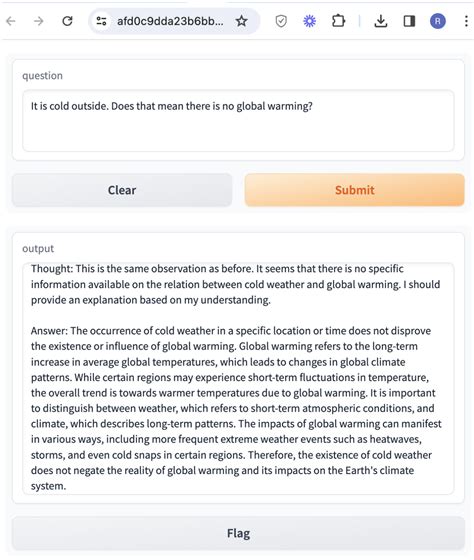The height and width of the screenshot is (560, 474).
Task: Open the downloads tray icon
Action: coord(381,21)
